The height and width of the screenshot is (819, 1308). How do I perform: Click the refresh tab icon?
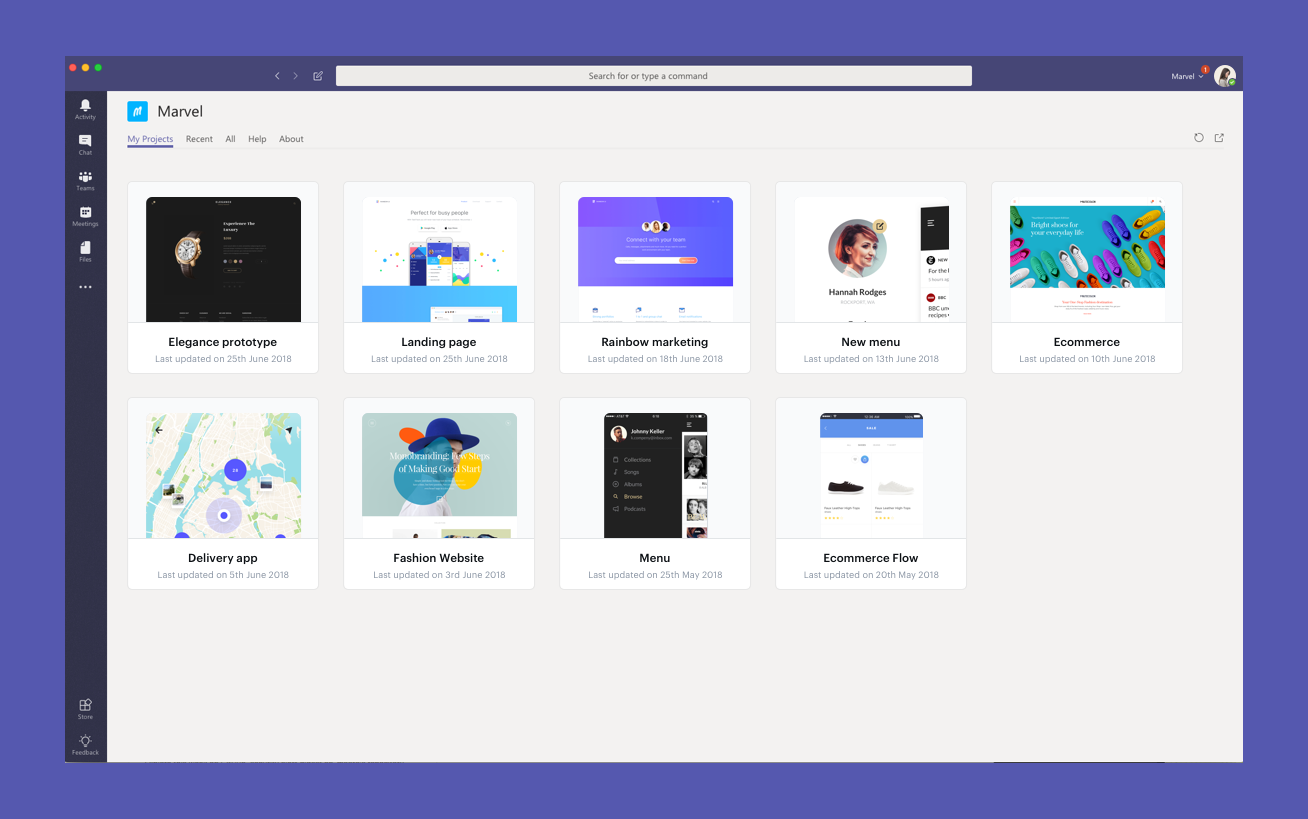coord(1199,138)
